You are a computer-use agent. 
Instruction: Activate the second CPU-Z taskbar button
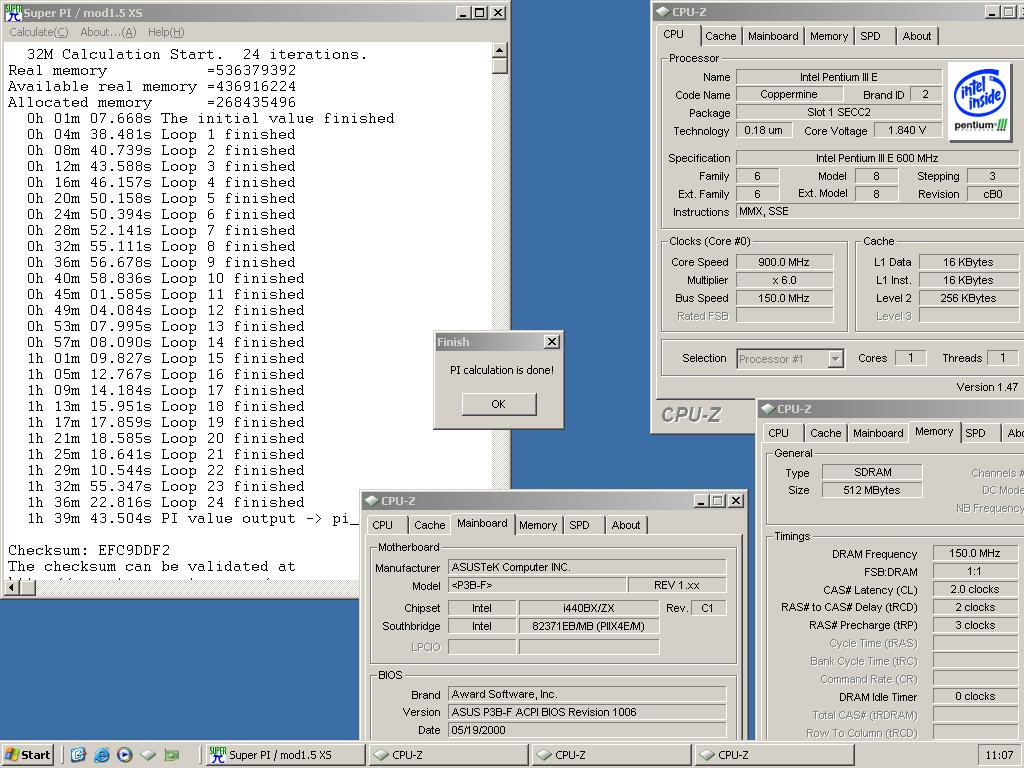click(611, 755)
